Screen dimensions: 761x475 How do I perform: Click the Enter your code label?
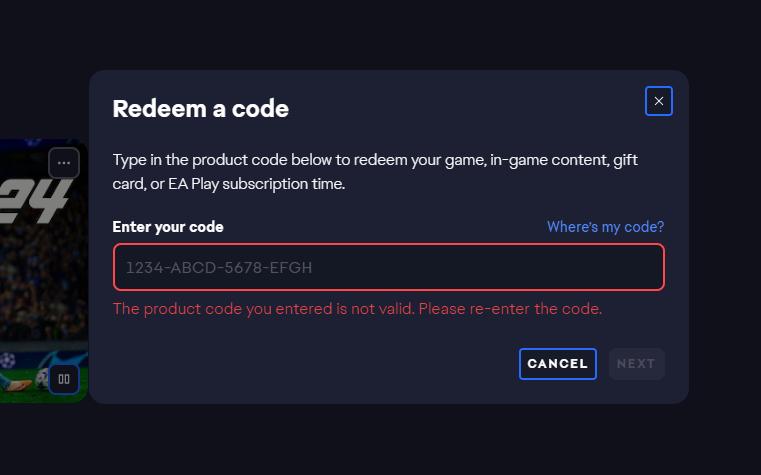168,227
